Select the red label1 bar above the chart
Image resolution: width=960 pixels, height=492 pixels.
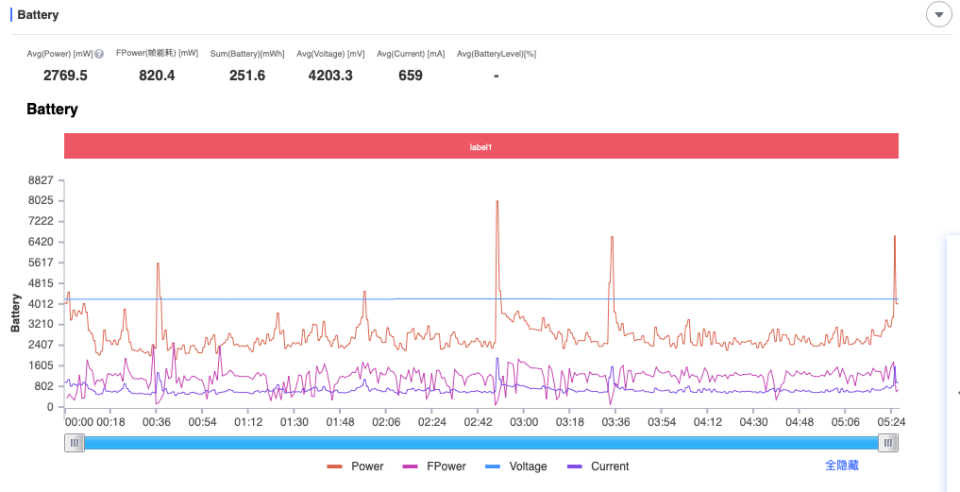[x=481, y=146]
